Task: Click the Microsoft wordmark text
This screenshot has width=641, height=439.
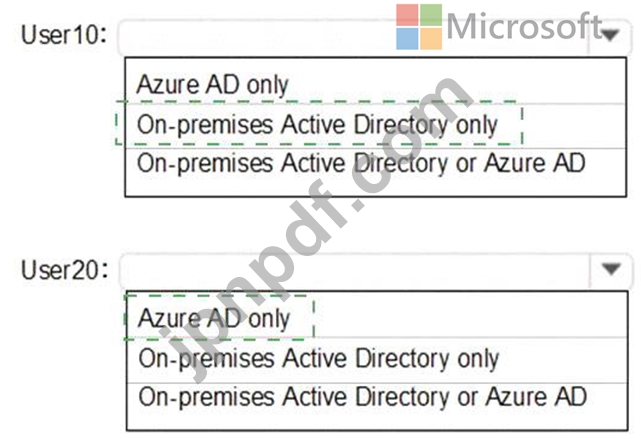Action: [524, 26]
